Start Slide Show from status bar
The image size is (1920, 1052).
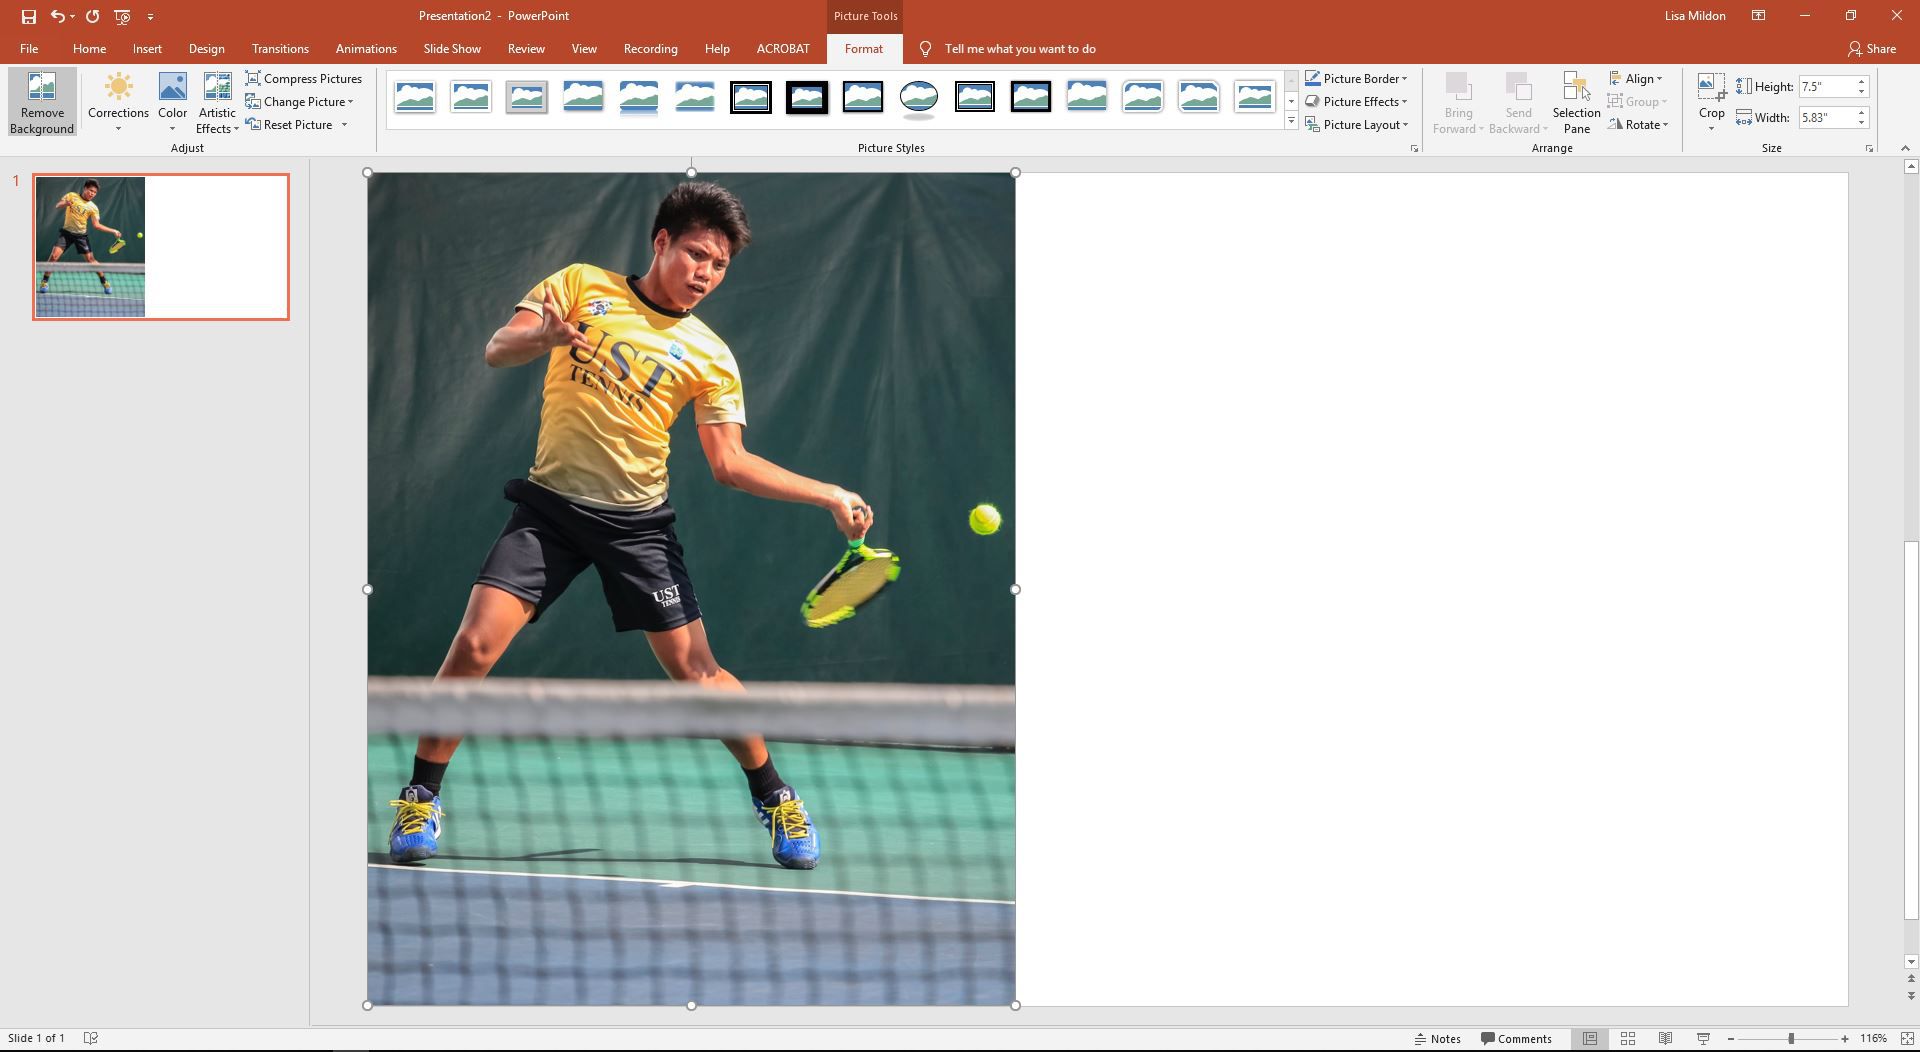pos(1703,1039)
